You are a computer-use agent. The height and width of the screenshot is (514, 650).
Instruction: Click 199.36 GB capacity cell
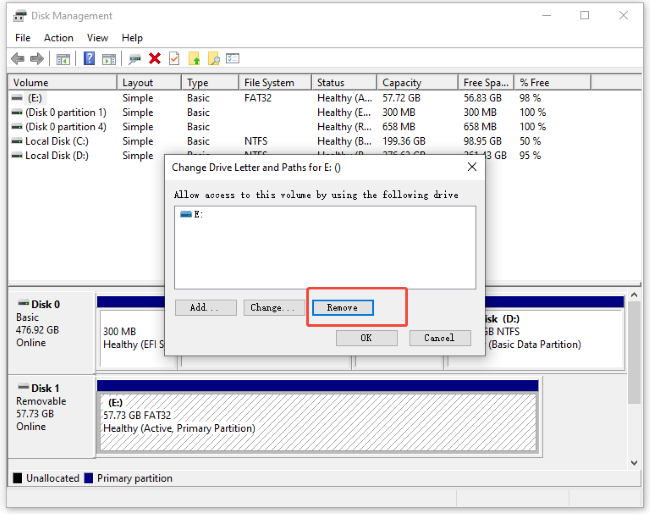tap(404, 141)
